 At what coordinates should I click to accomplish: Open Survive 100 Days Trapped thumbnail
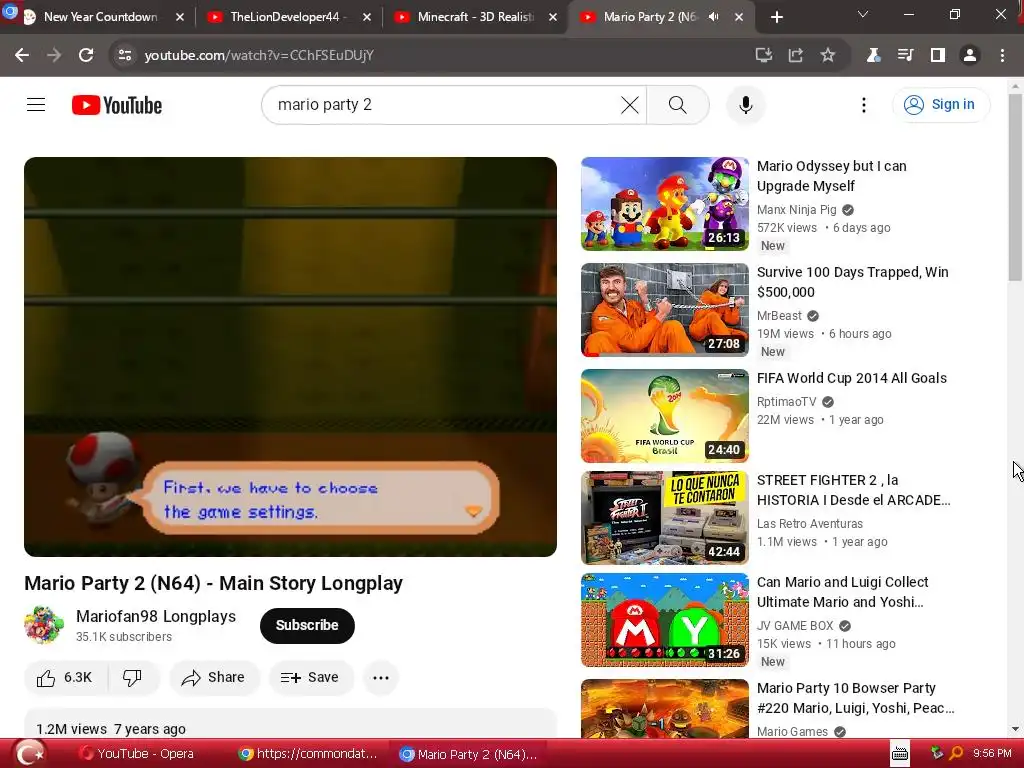click(665, 310)
